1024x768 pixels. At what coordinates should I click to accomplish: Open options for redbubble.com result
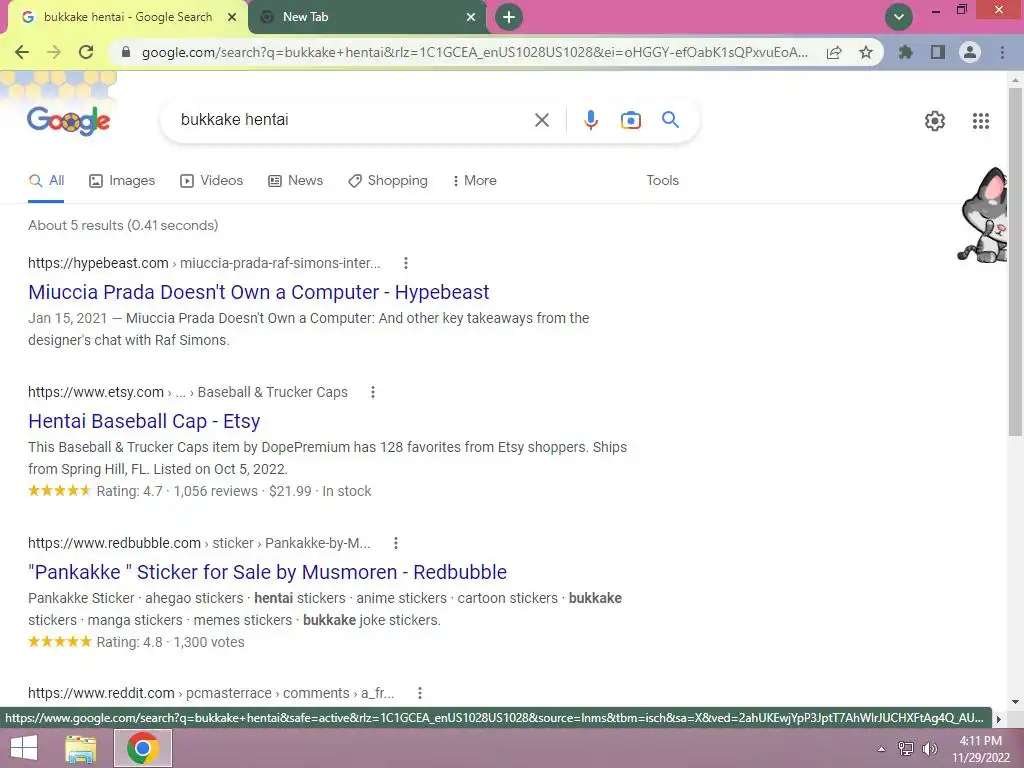[x=396, y=543]
